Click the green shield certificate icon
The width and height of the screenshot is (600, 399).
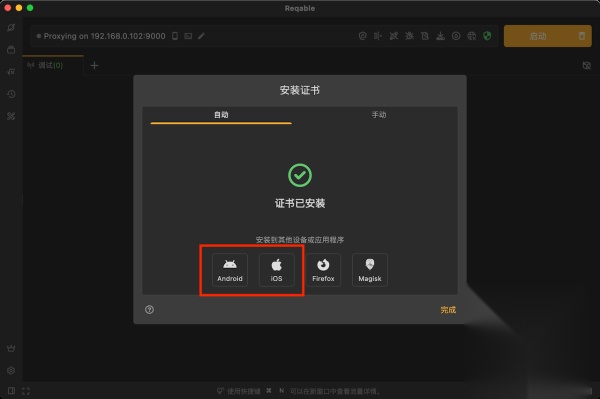[487, 36]
